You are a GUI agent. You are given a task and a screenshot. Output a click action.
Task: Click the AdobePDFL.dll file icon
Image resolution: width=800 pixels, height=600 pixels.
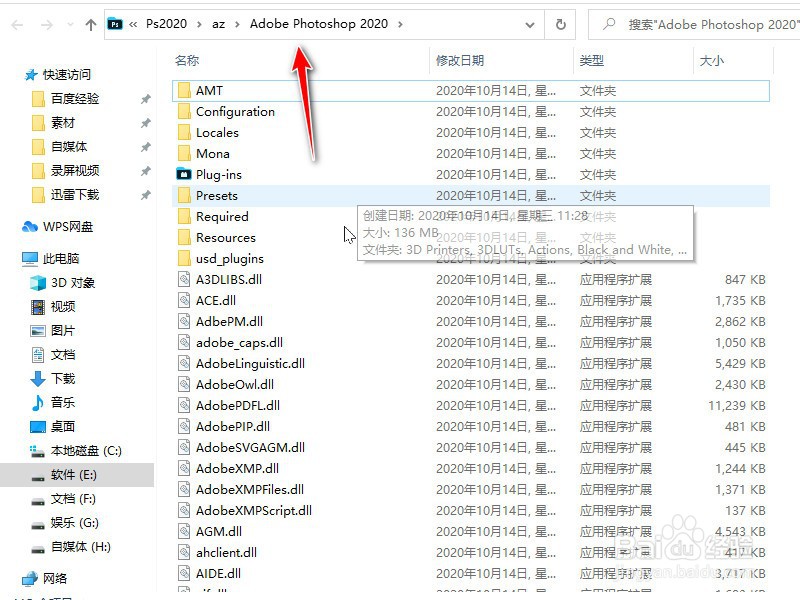184,406
